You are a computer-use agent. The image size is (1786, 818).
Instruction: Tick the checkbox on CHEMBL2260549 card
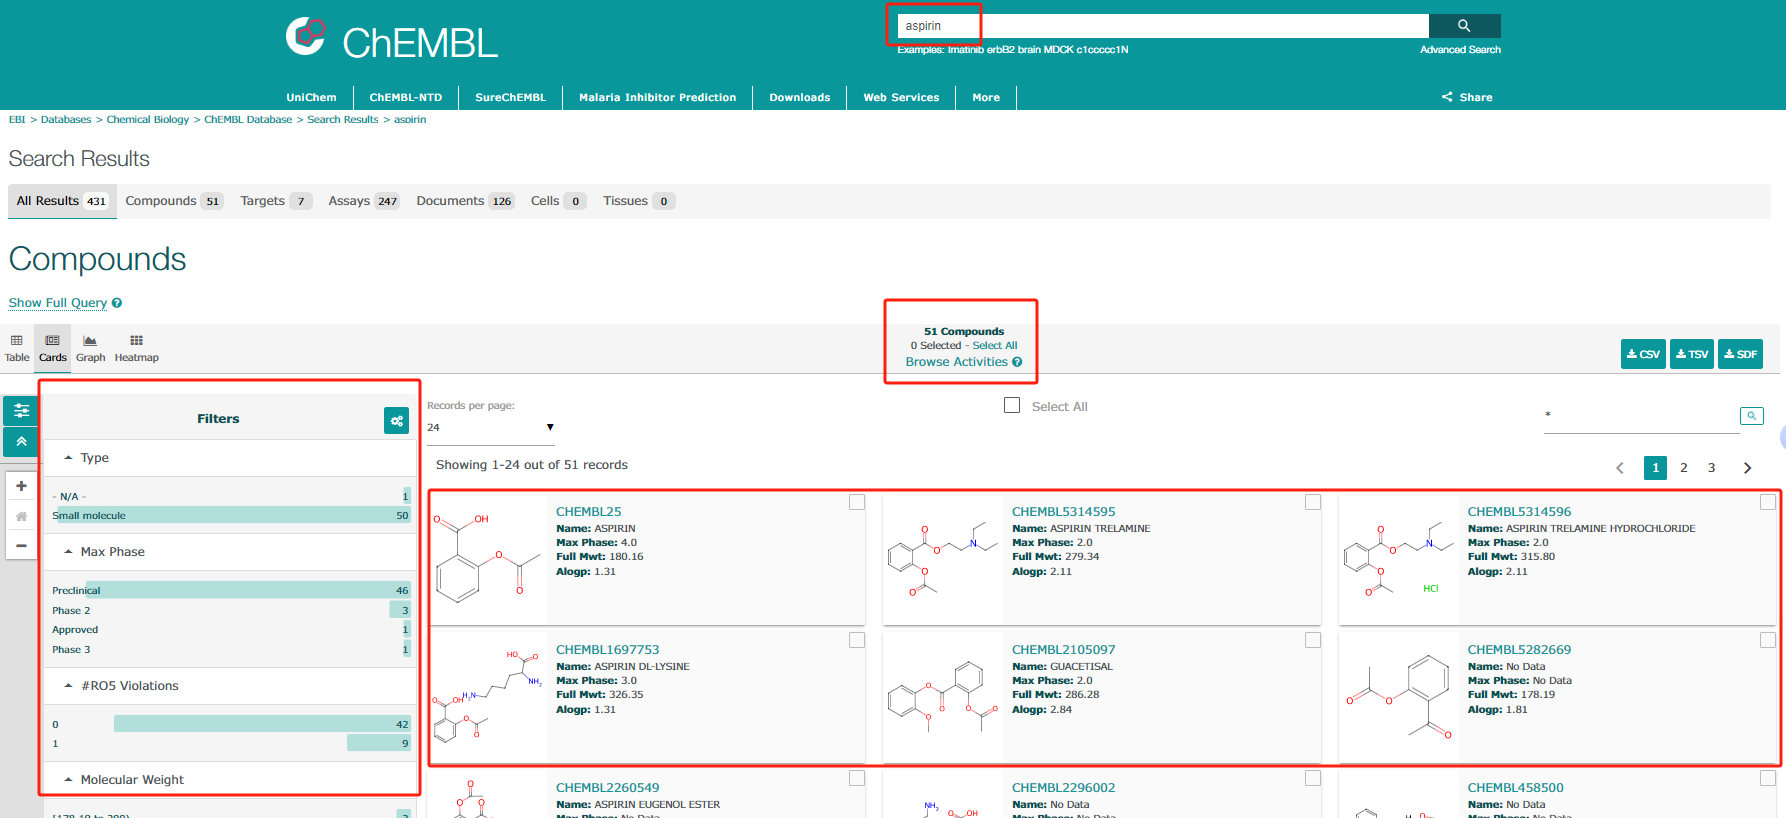(857, 778)
